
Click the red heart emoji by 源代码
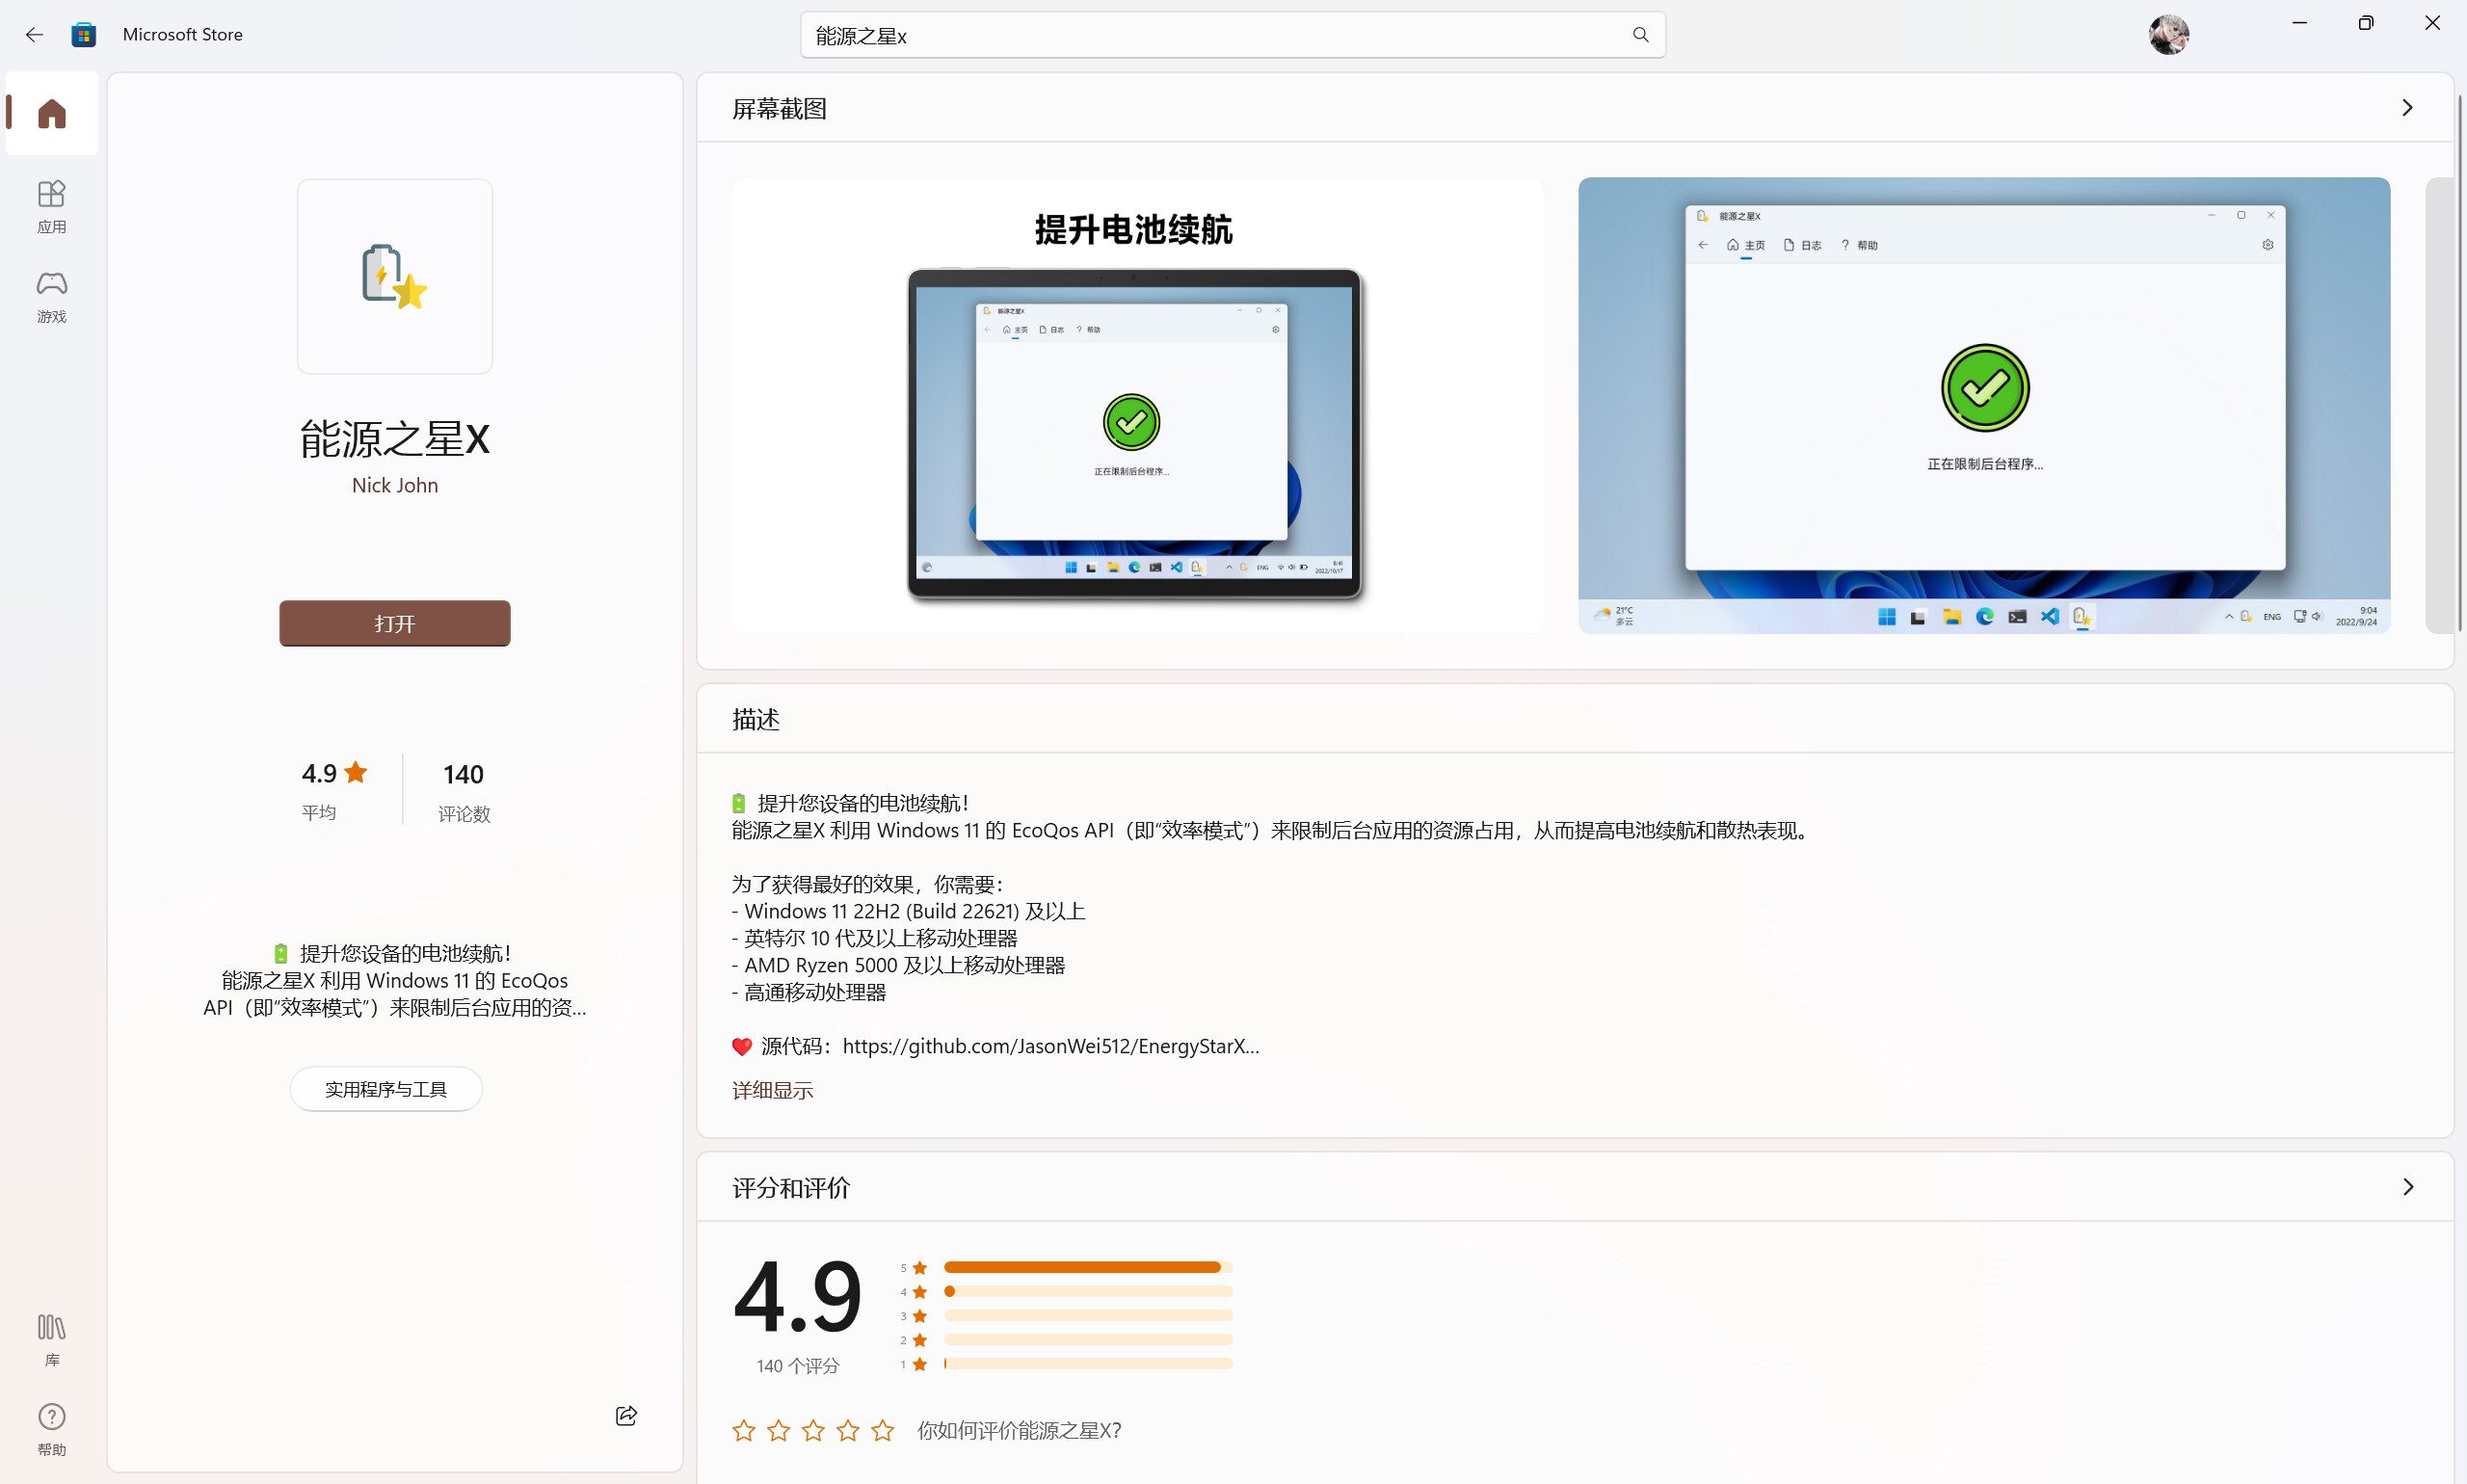point(742,1047)
